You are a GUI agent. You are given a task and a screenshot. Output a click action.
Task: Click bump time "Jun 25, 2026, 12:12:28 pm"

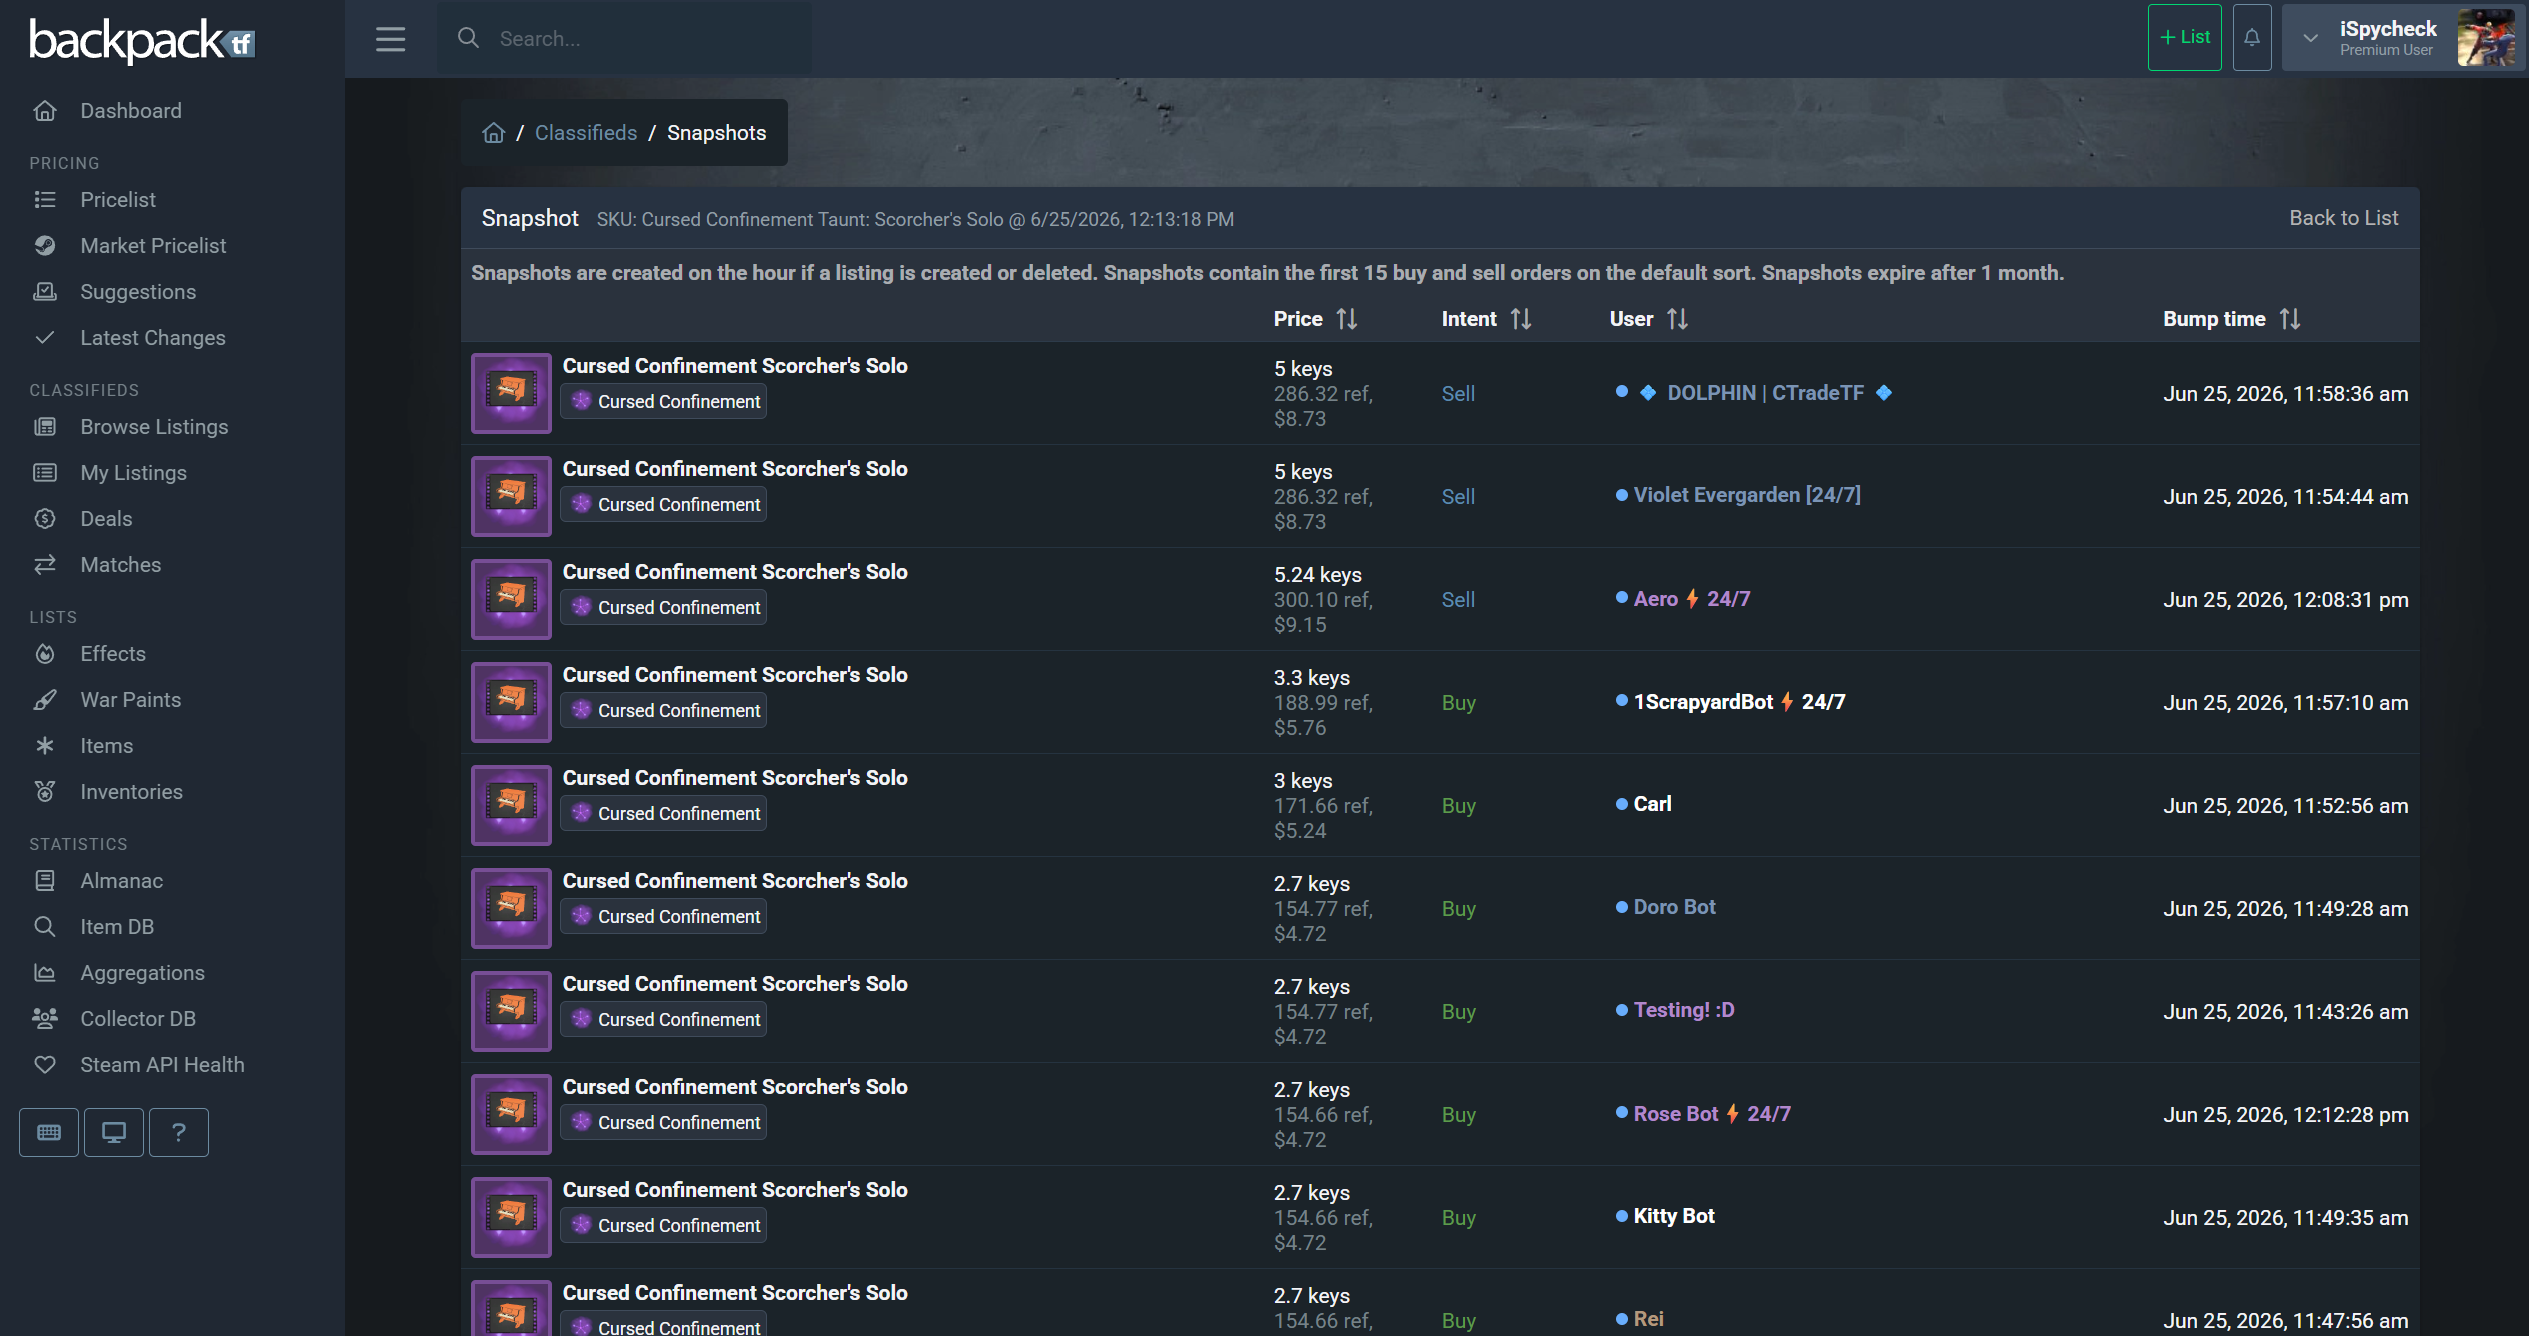coord(2286,1115)
